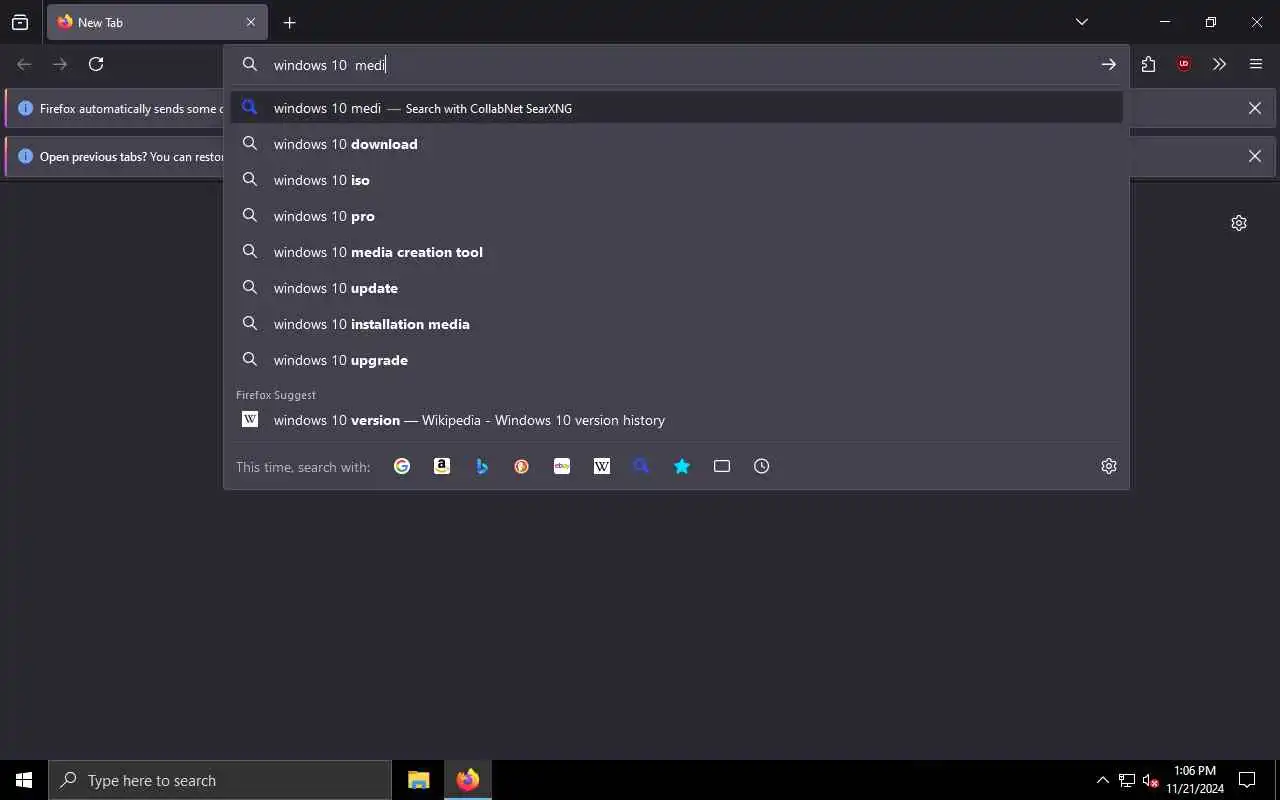Click Open previous tabs notification text
Image resolution: width=1280 pixels, height=800 pixels.
(x=131, y=156)
